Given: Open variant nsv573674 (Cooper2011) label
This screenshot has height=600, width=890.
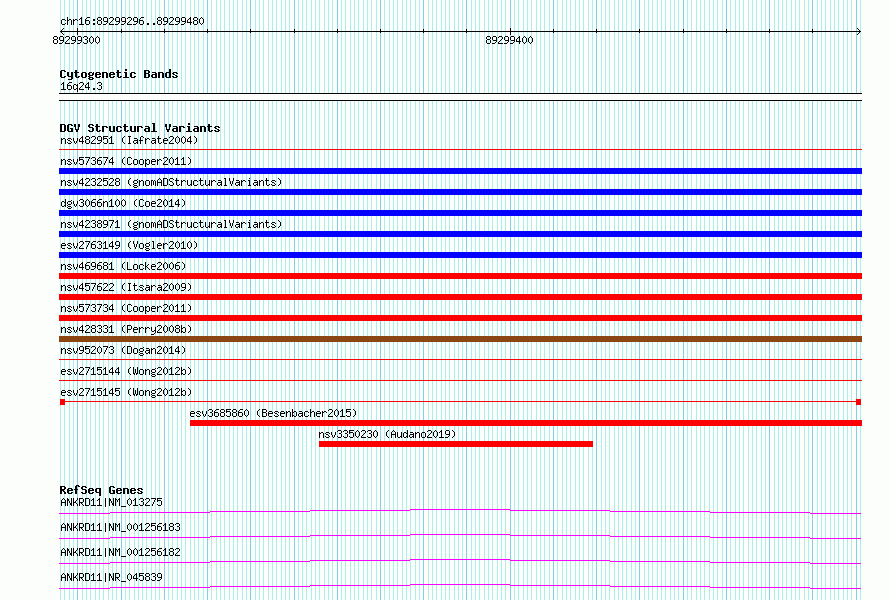Looking at the screenshot, I should click(x=126, y=161).
